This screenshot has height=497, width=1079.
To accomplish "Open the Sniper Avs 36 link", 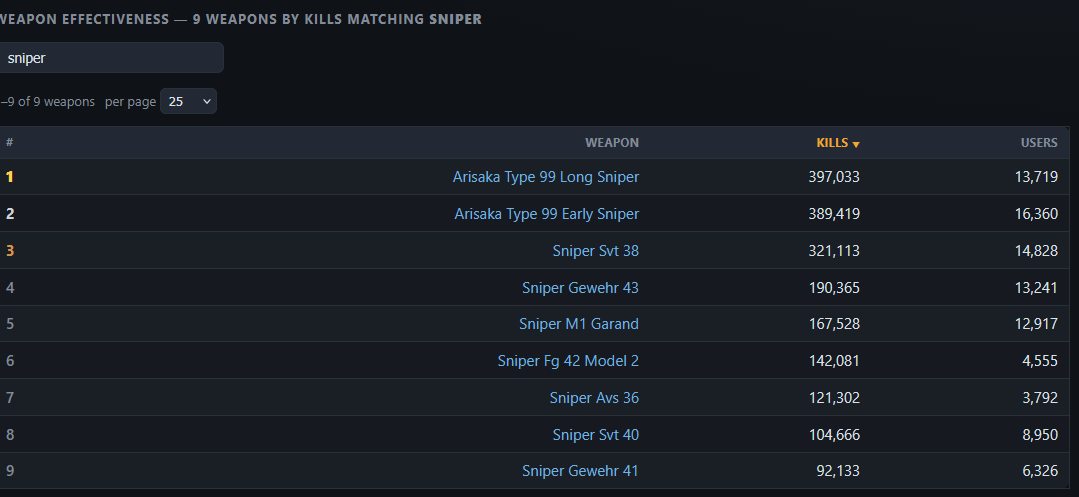I will (594, 398).
